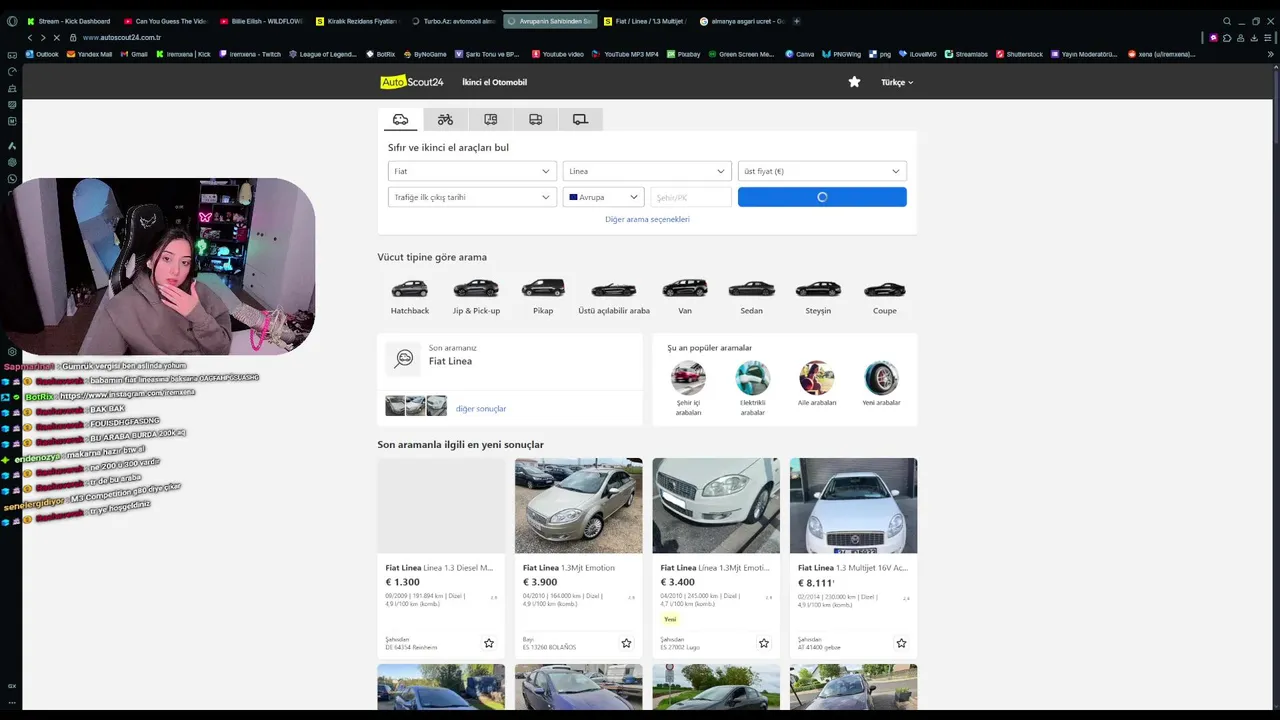This screenshot has height=720, width=1280.
Task: Open İkinci el Otomobil header link
Action: coord(494,82)
